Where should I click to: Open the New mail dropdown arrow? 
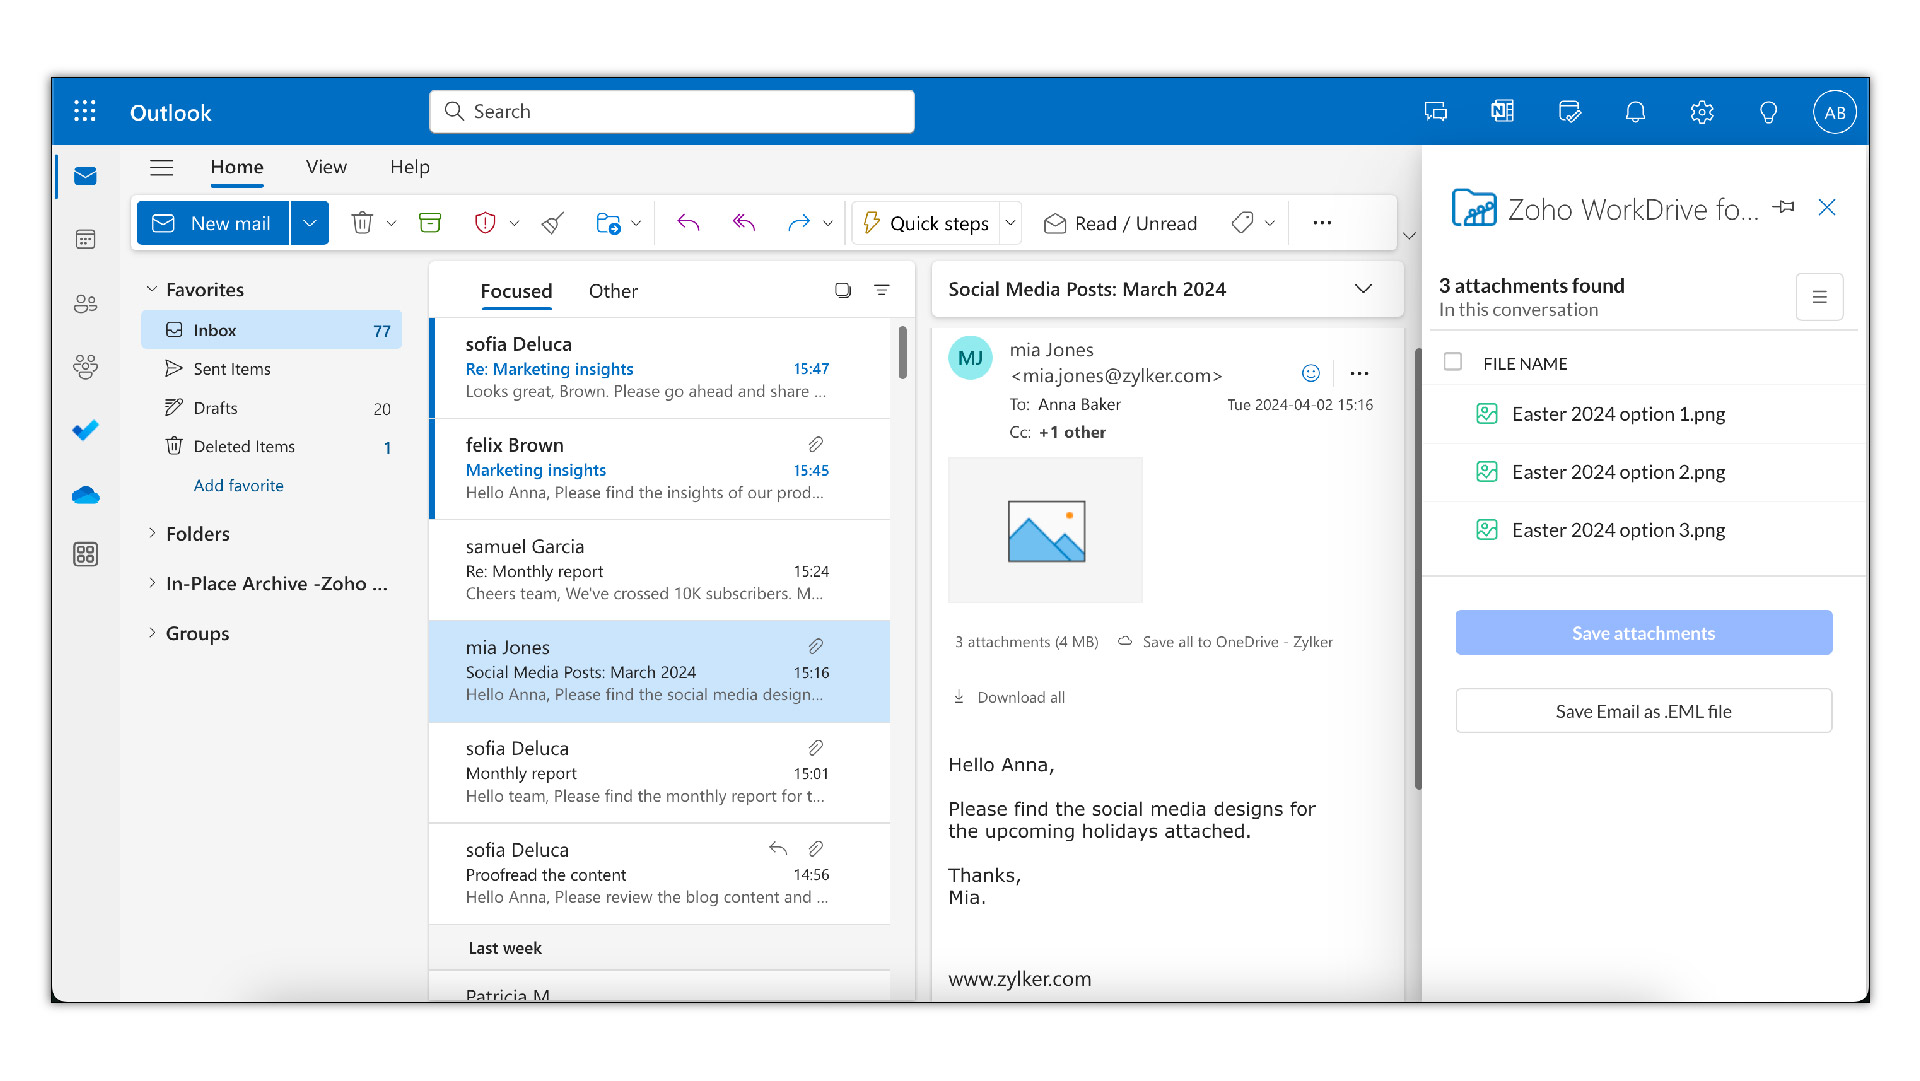310,223
